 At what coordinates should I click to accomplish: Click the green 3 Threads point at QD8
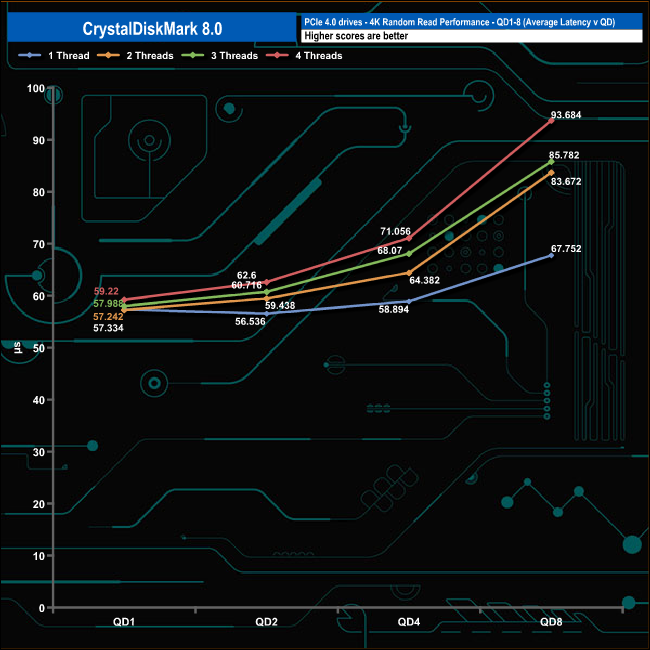pyautogui.click(x=551, y=162)
